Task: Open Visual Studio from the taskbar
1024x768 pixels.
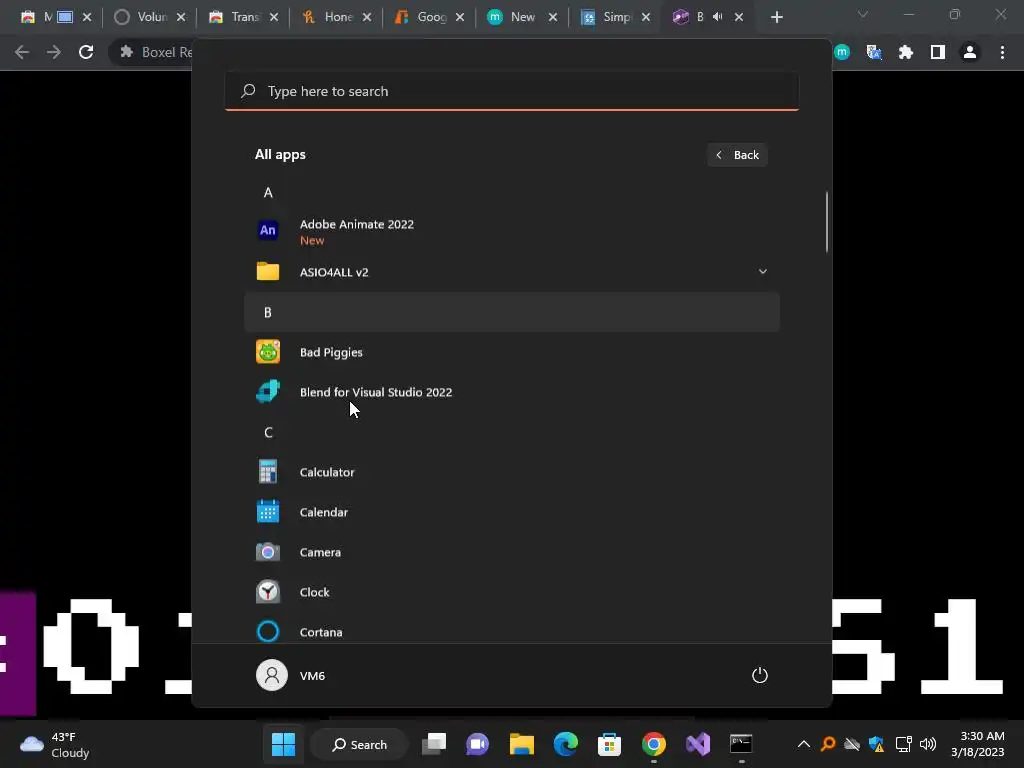Action: [697, 744]
